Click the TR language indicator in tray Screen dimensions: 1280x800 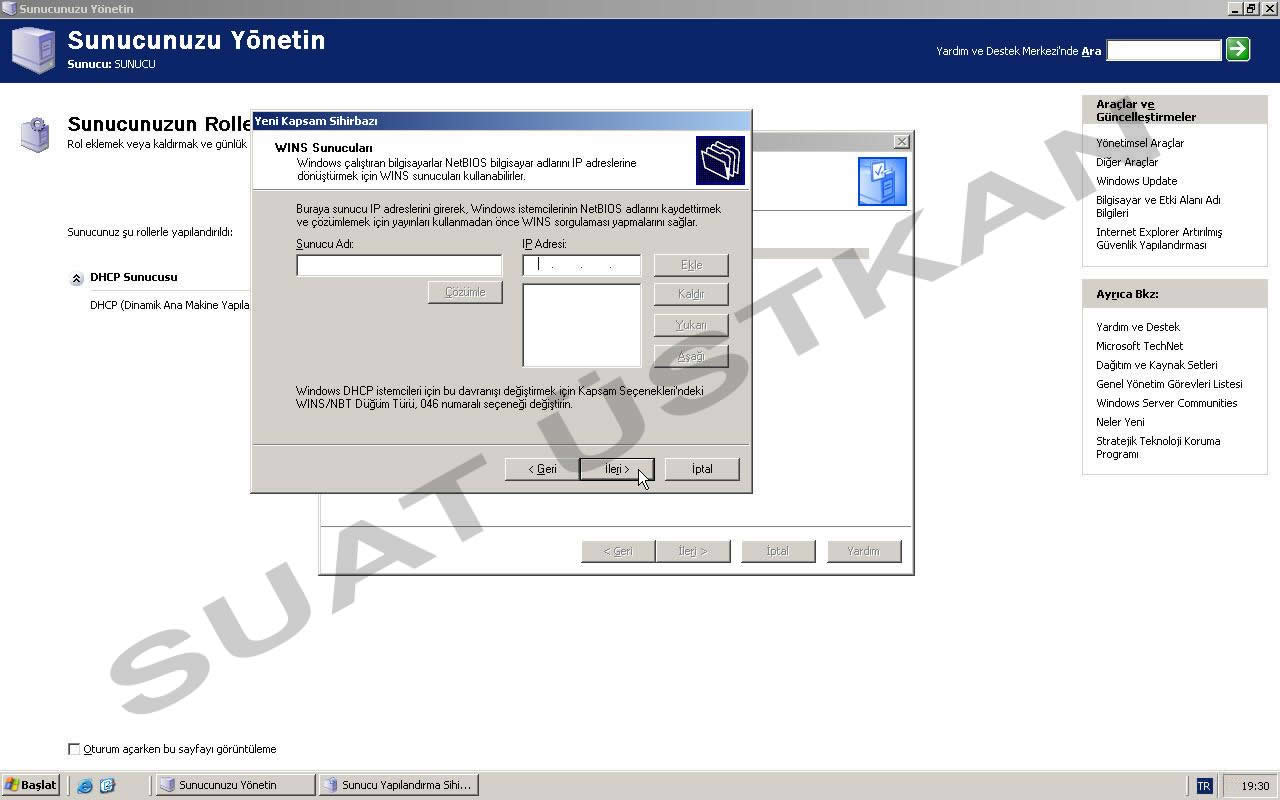[1204, 786]
